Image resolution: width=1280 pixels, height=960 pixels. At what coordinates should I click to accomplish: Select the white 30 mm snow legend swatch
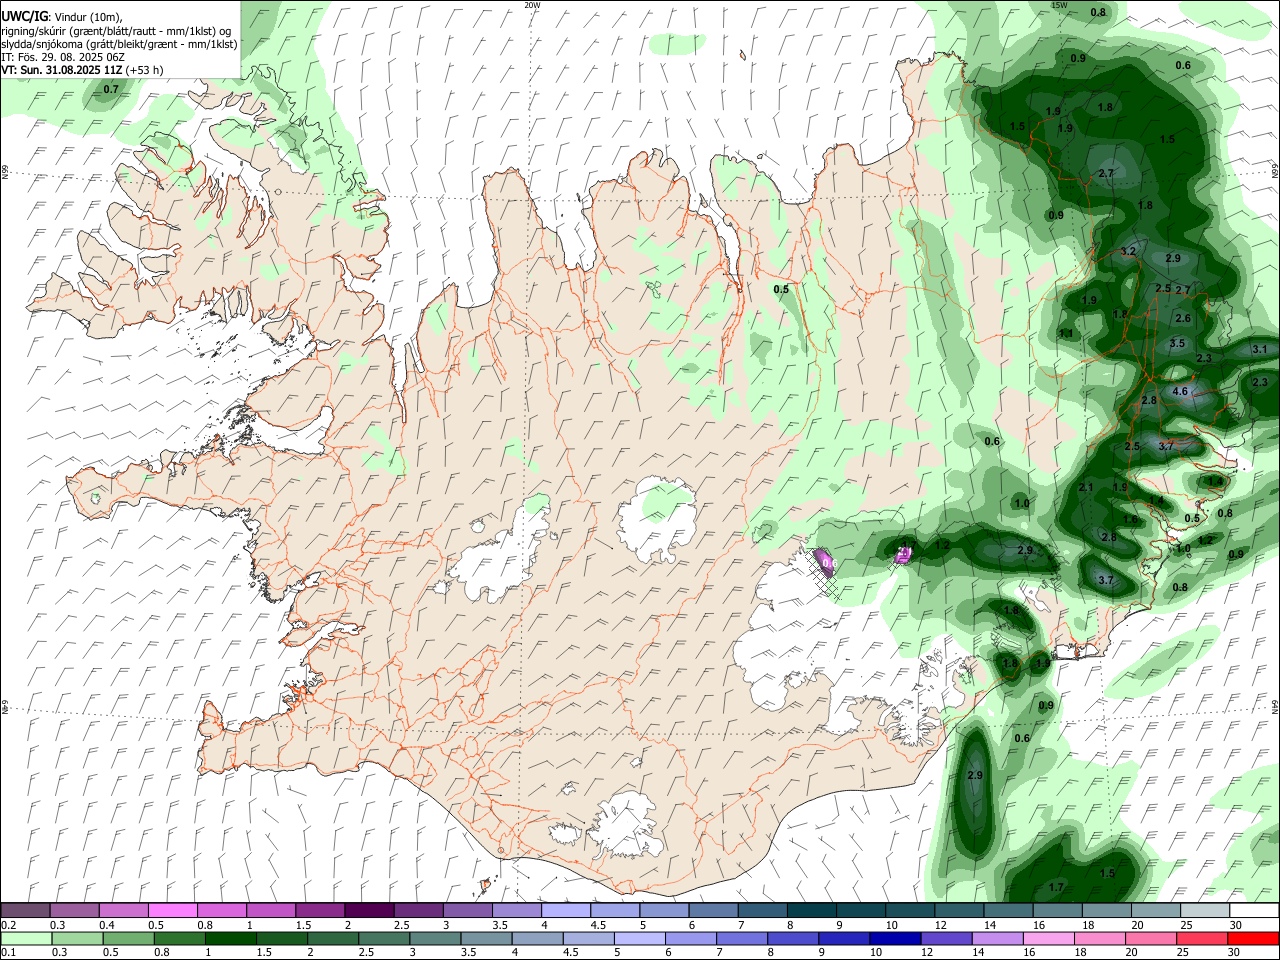coord(1253,910)
